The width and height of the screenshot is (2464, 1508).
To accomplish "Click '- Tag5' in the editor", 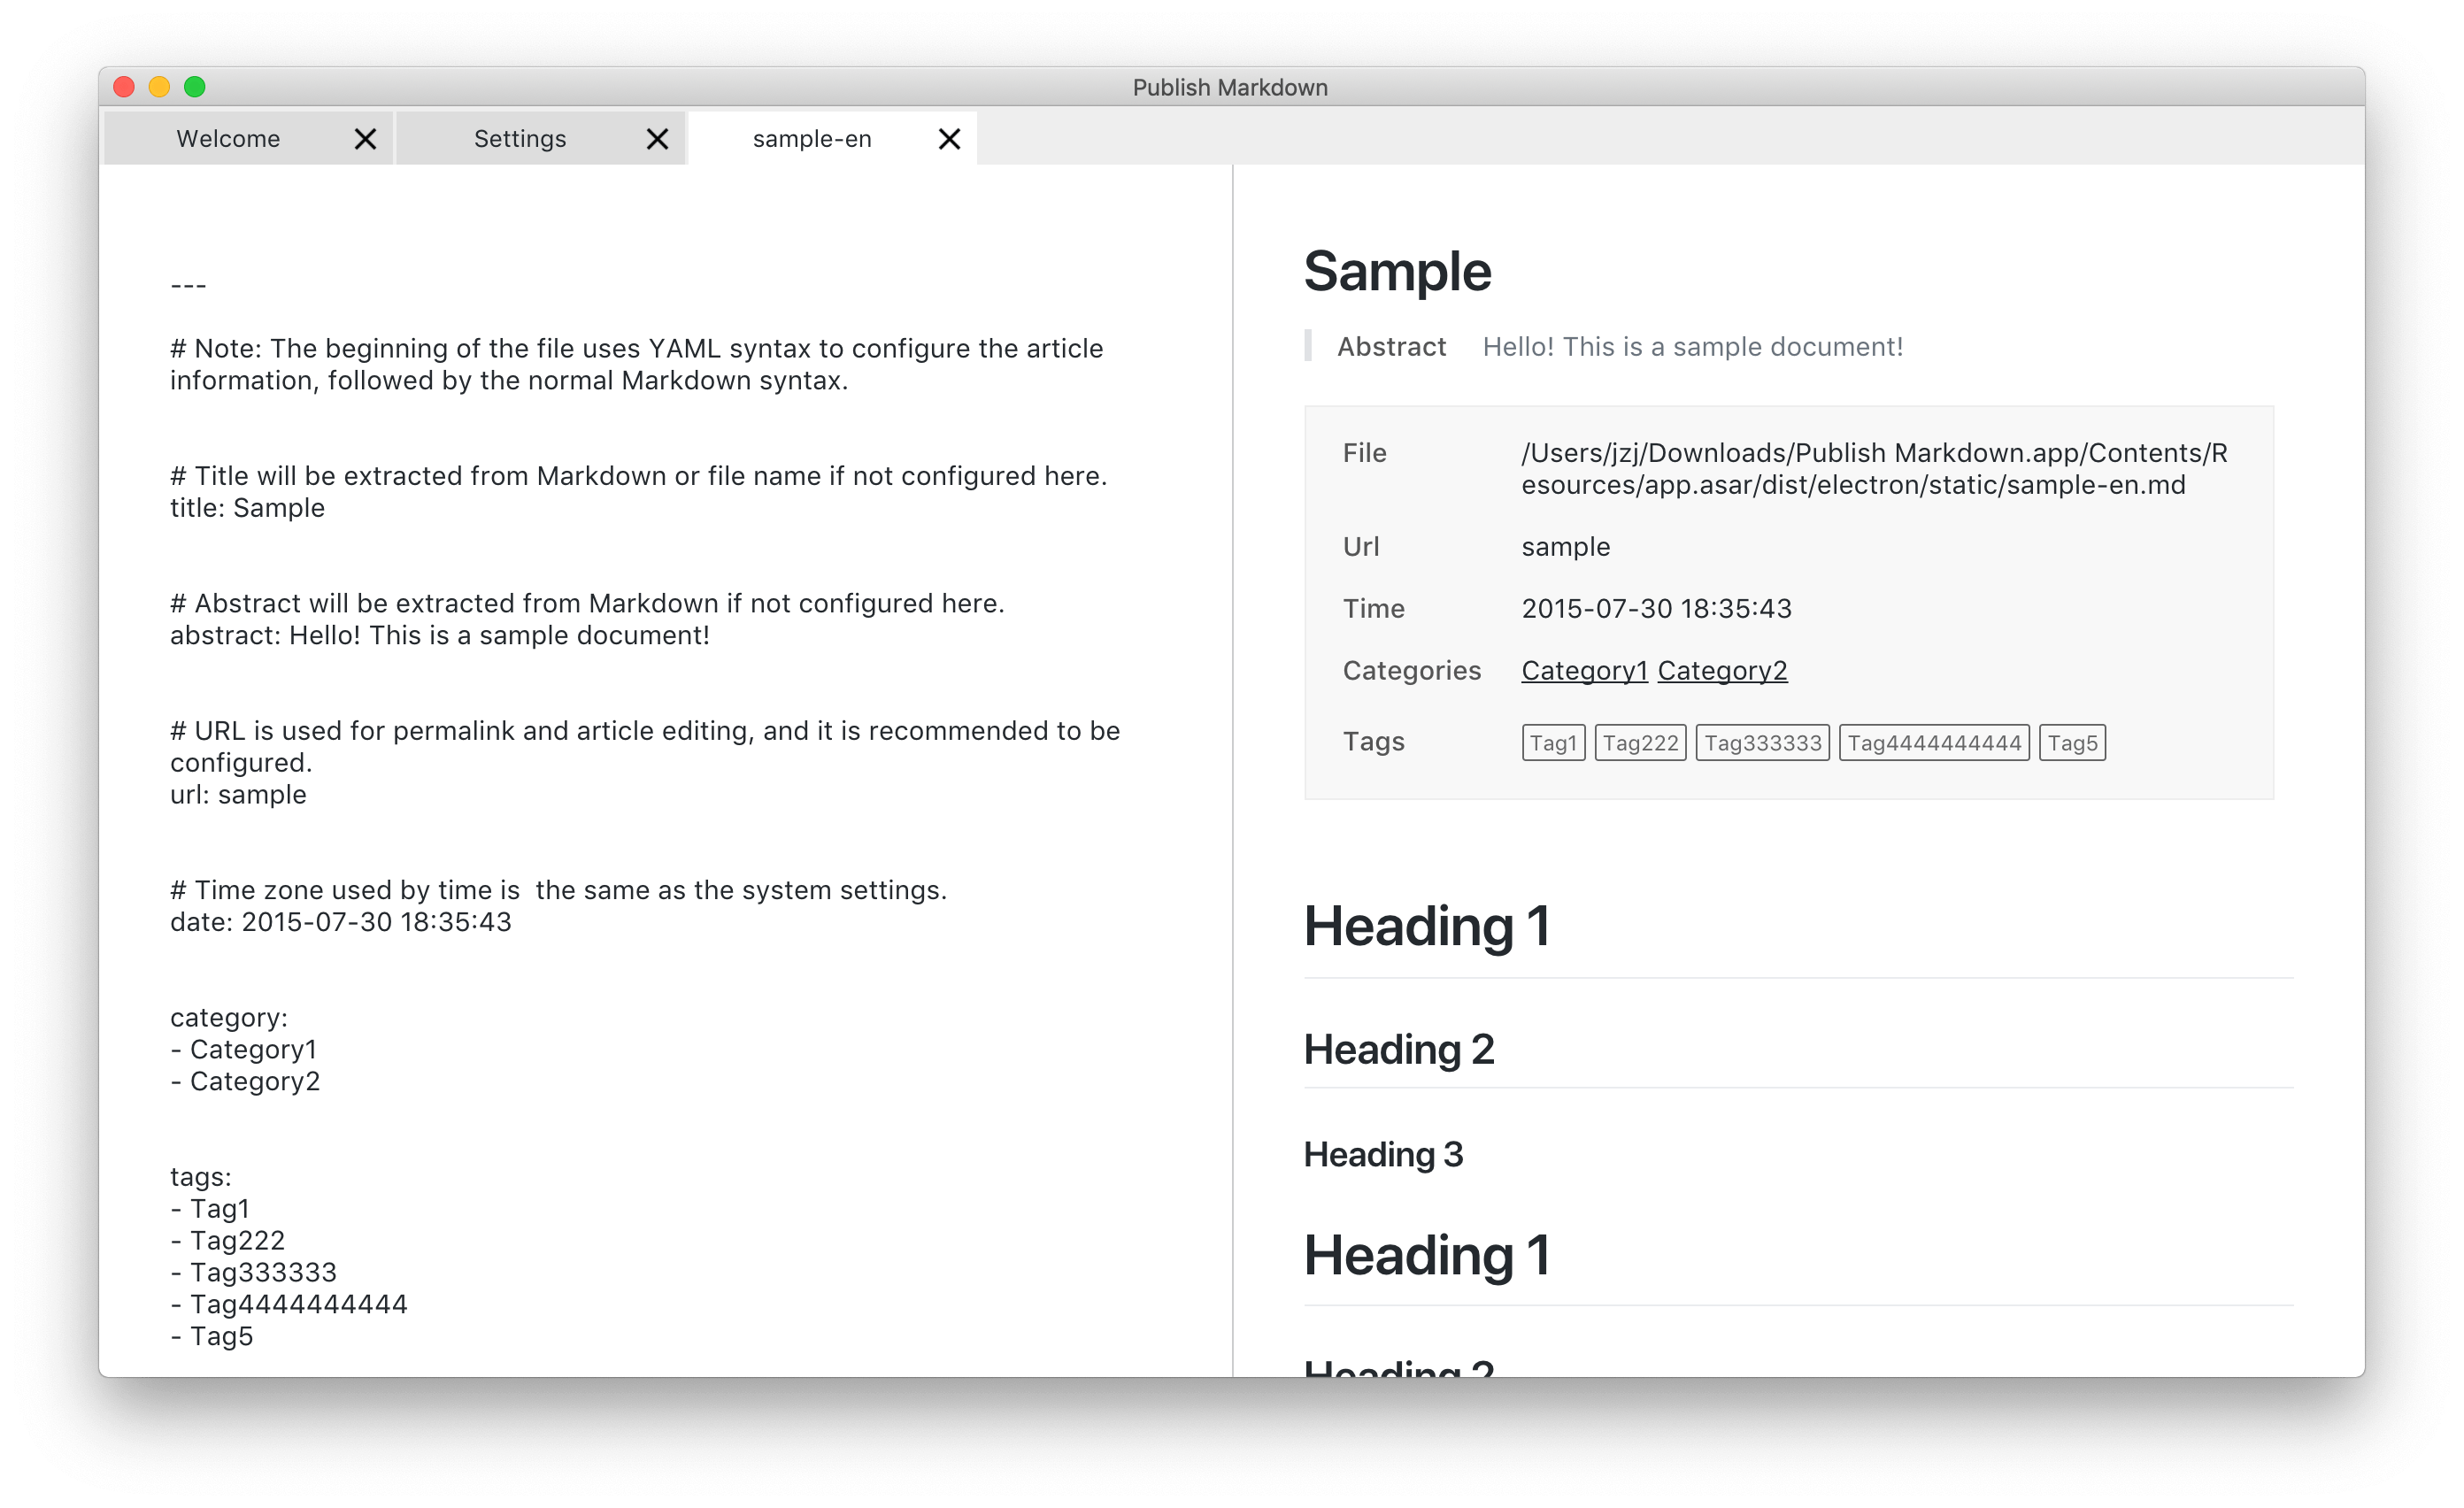I will 212,1337.
